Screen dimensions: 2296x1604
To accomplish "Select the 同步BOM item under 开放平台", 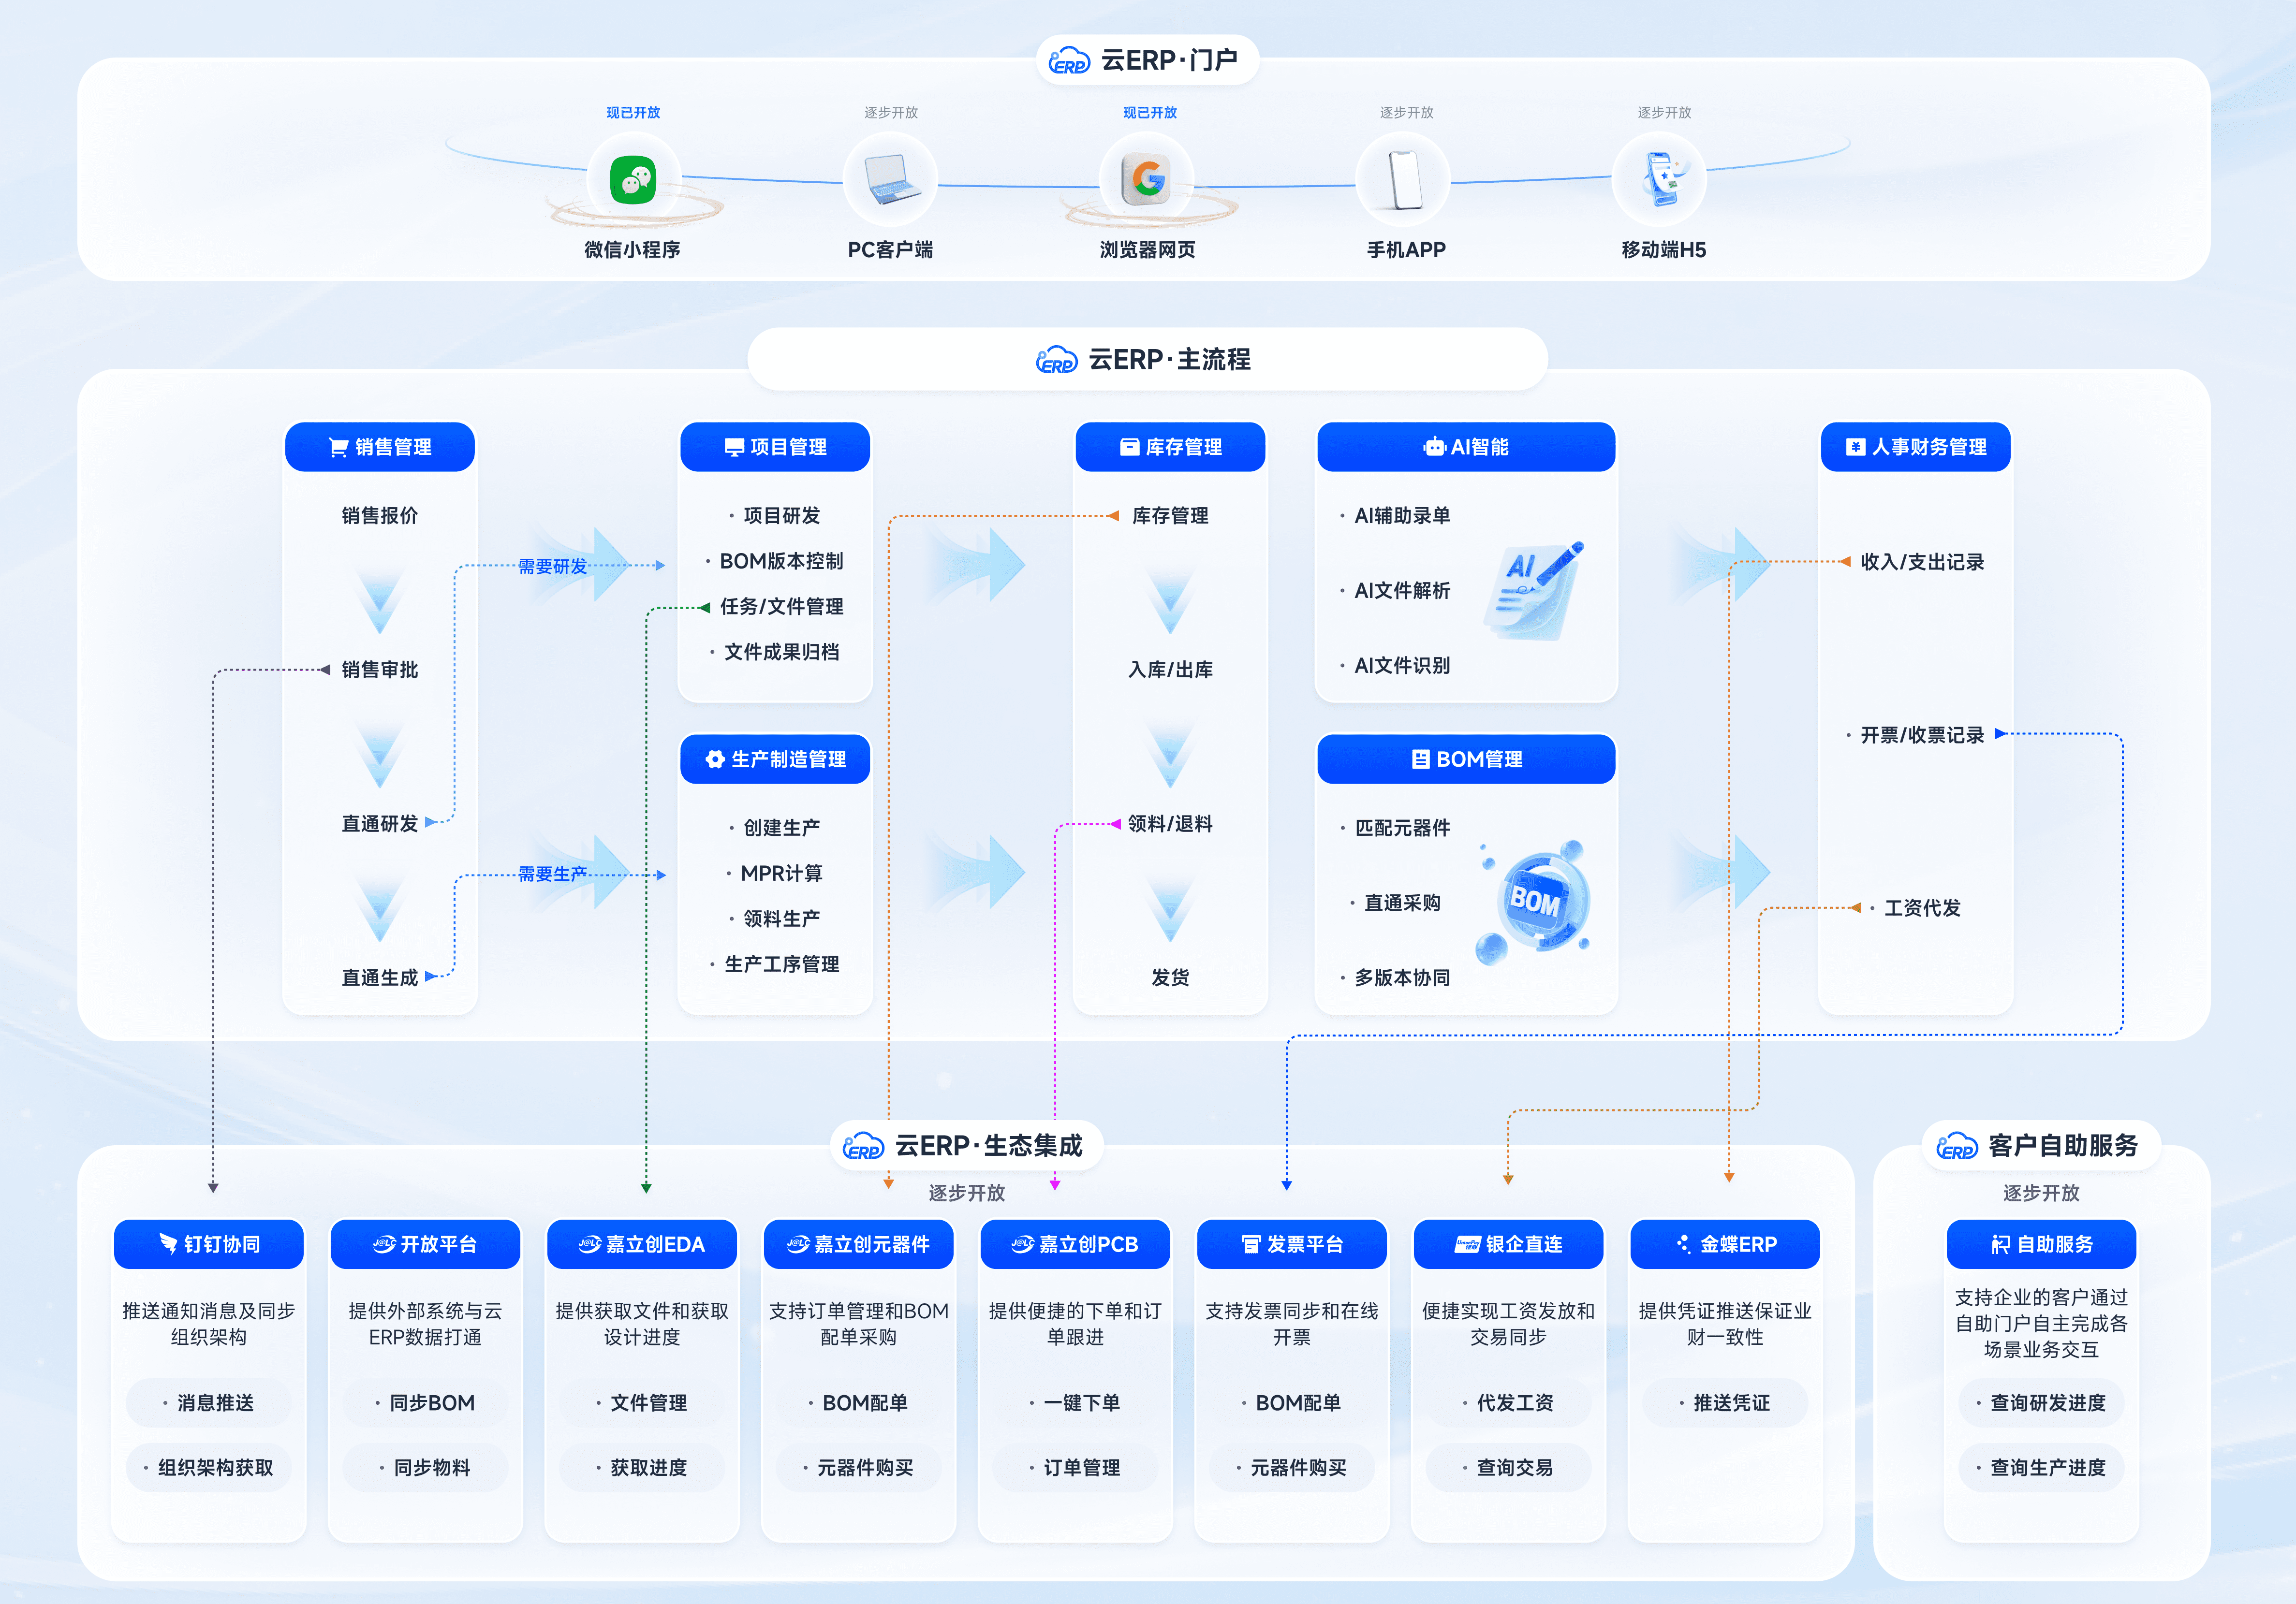I will point(425,1403).
